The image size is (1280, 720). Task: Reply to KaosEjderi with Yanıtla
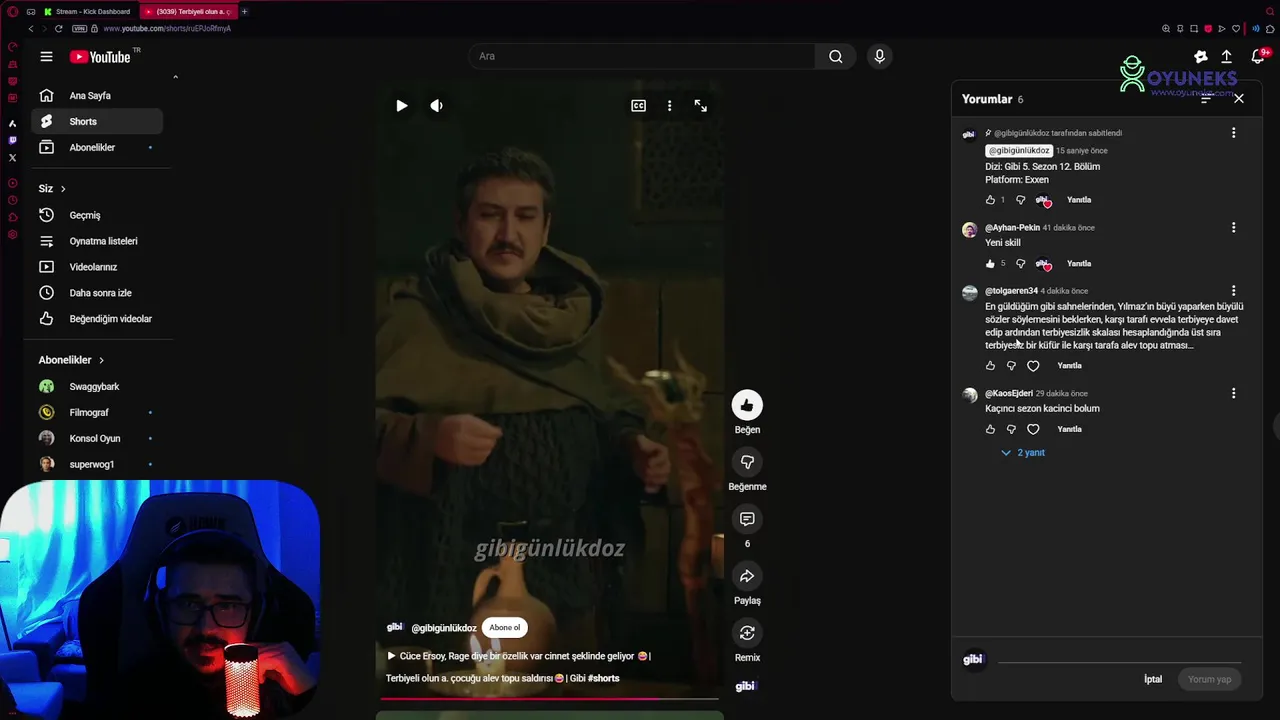coord(1069,430)
